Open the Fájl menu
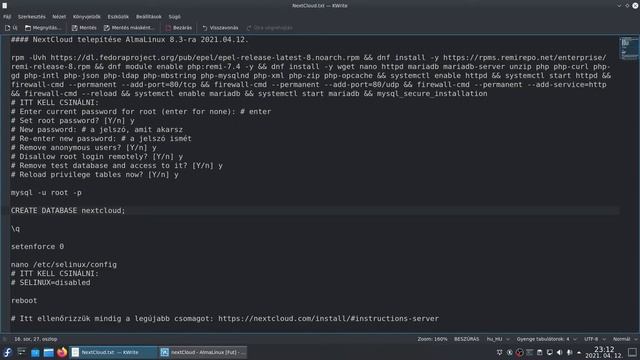640x360 pixels. 7,17
